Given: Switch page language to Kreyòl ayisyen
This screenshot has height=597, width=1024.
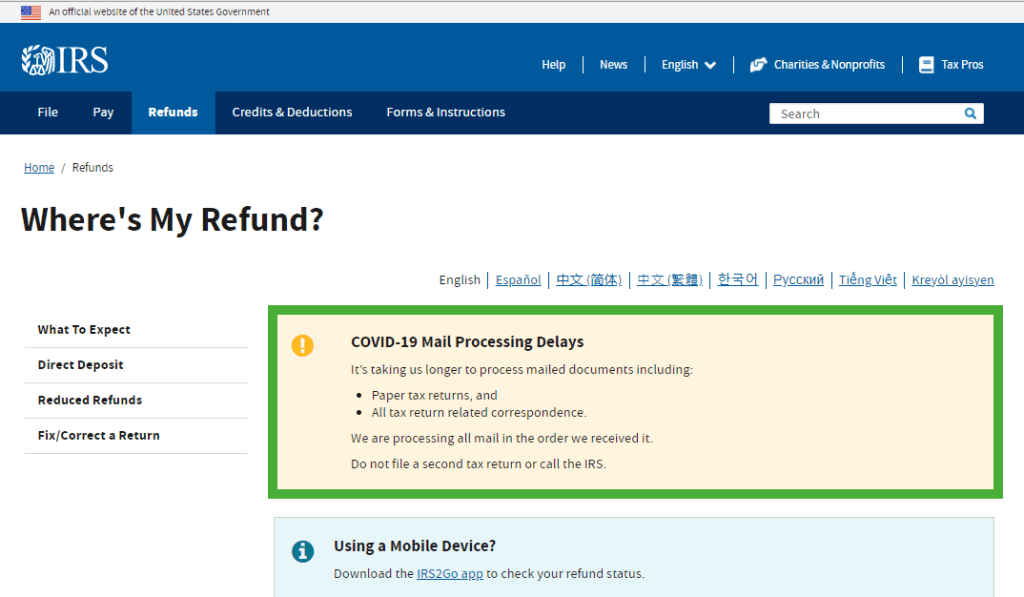Looking at the screenshot, I should tap(952, 280).
